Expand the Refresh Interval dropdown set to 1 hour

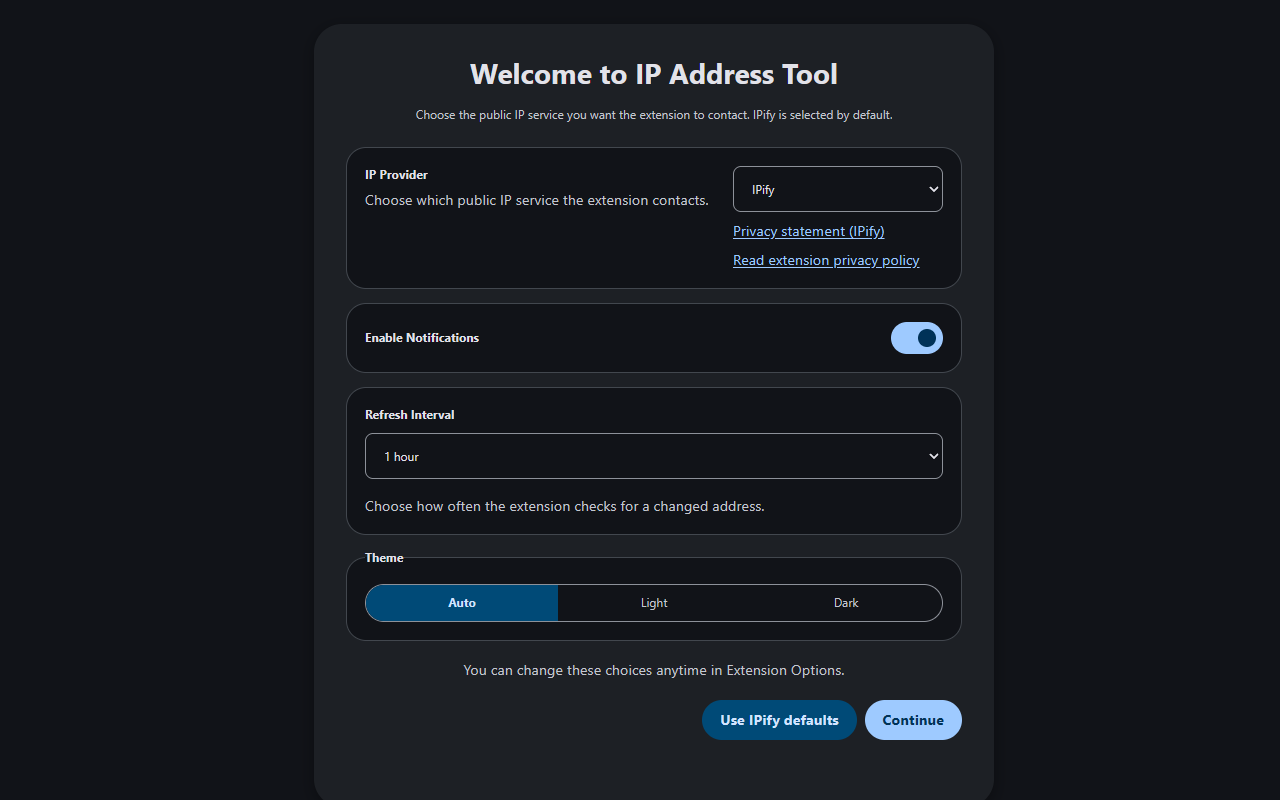click(654, 456)
